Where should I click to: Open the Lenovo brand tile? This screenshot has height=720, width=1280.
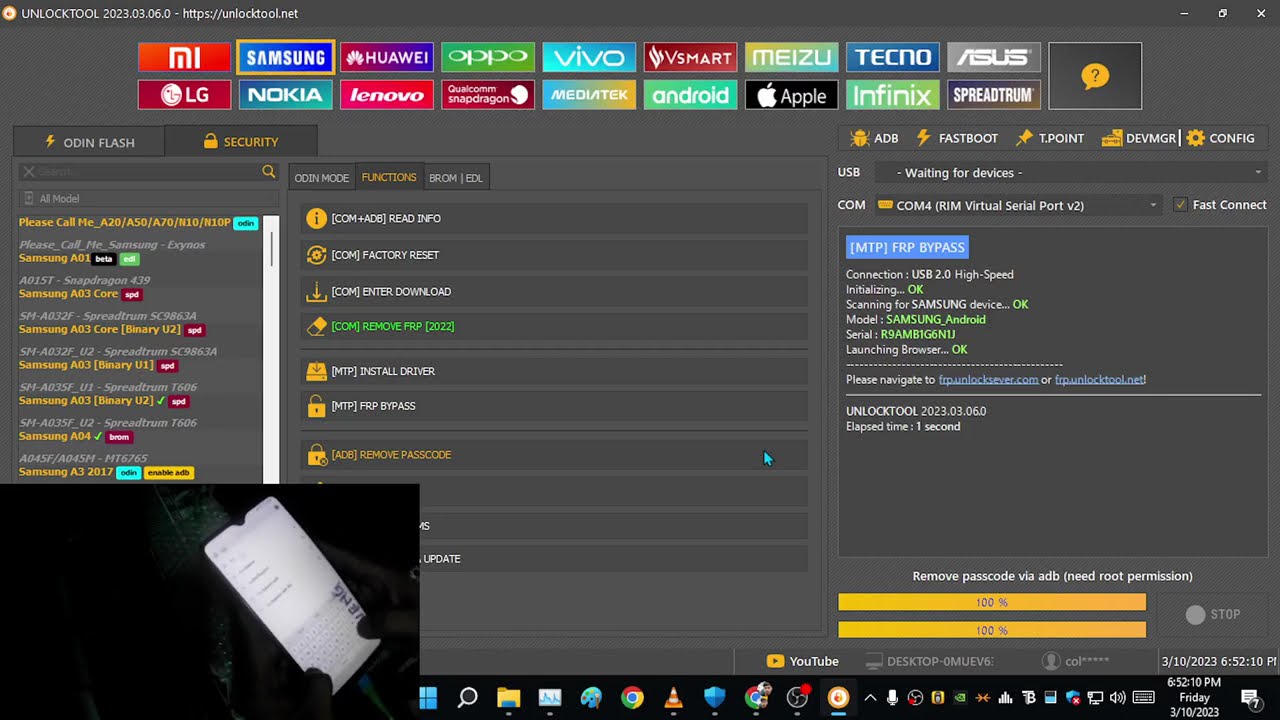pos(387,95)
